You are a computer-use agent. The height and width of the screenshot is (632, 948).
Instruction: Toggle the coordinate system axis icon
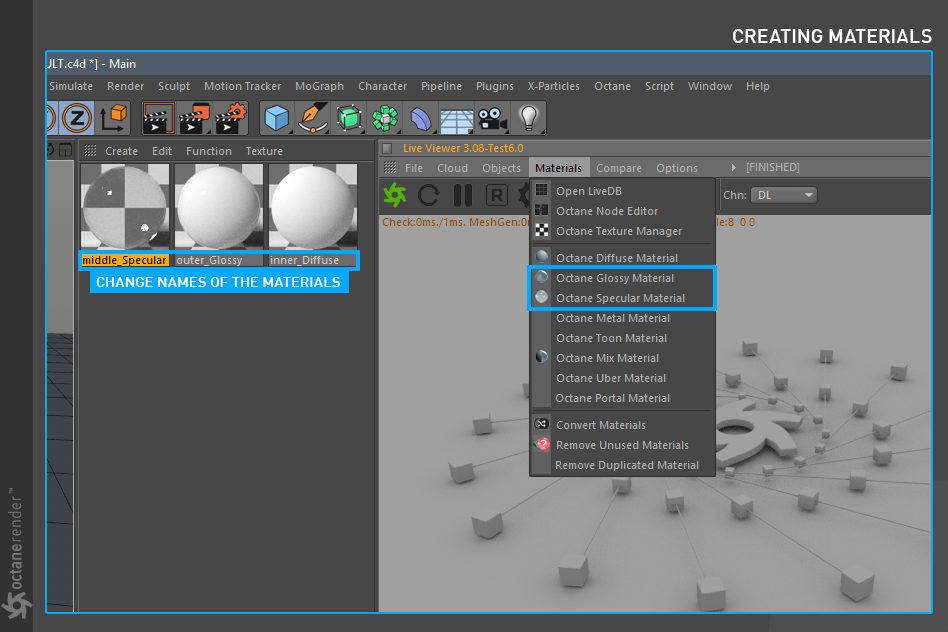(112, 119)
